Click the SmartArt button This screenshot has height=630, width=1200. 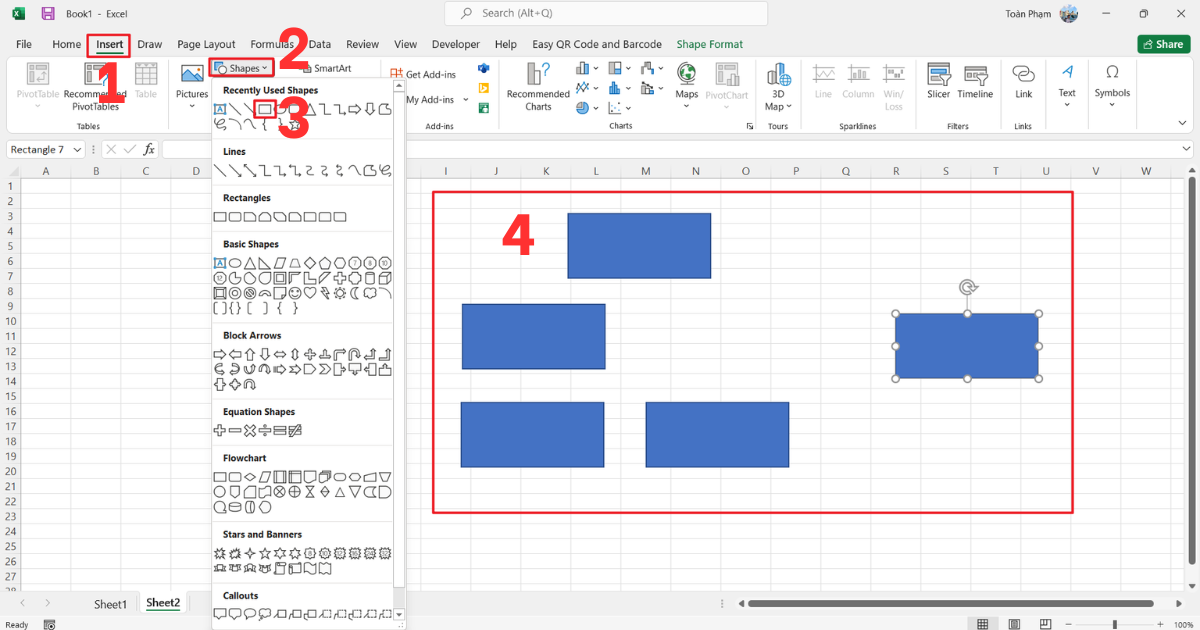[x=327, y=69]
